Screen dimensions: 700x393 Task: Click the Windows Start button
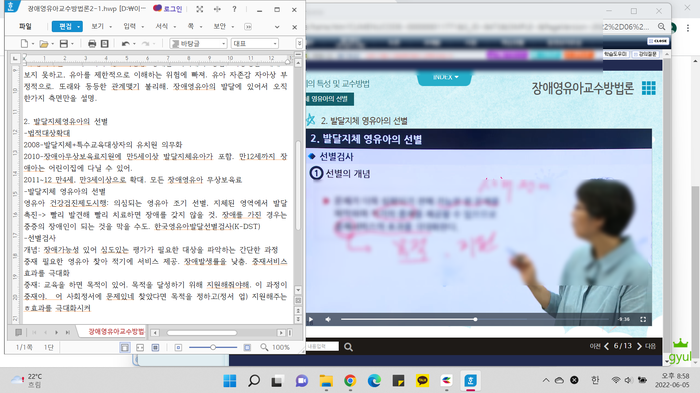(230, 380)
